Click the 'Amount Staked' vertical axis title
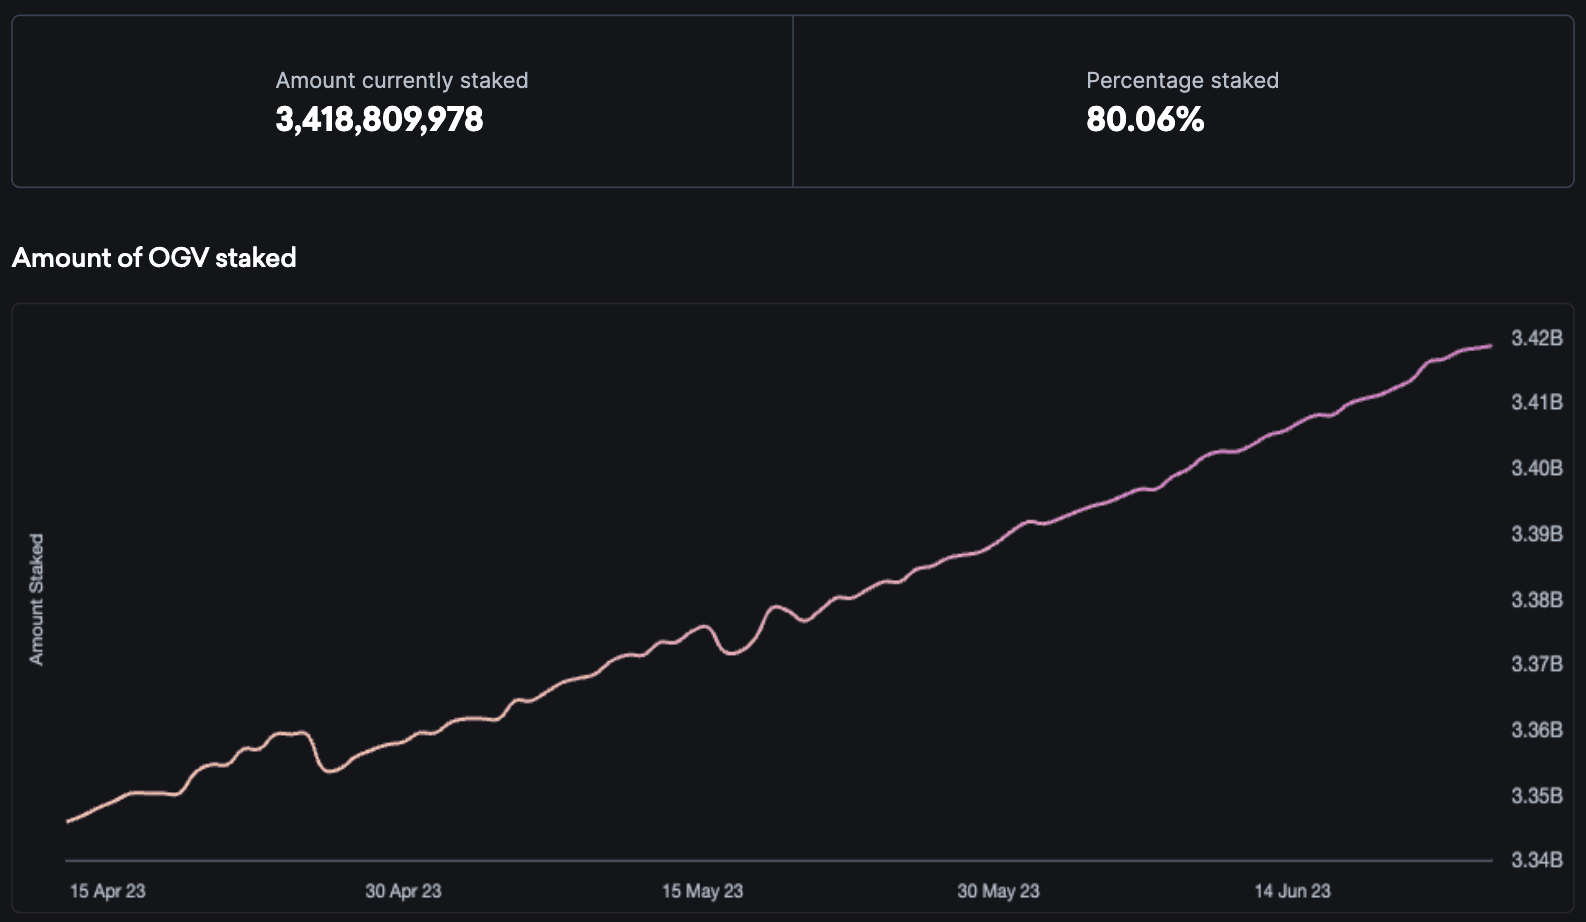The width and height of the screenshot is (1586, 922). pyautogui.click(x=37, y=599)
